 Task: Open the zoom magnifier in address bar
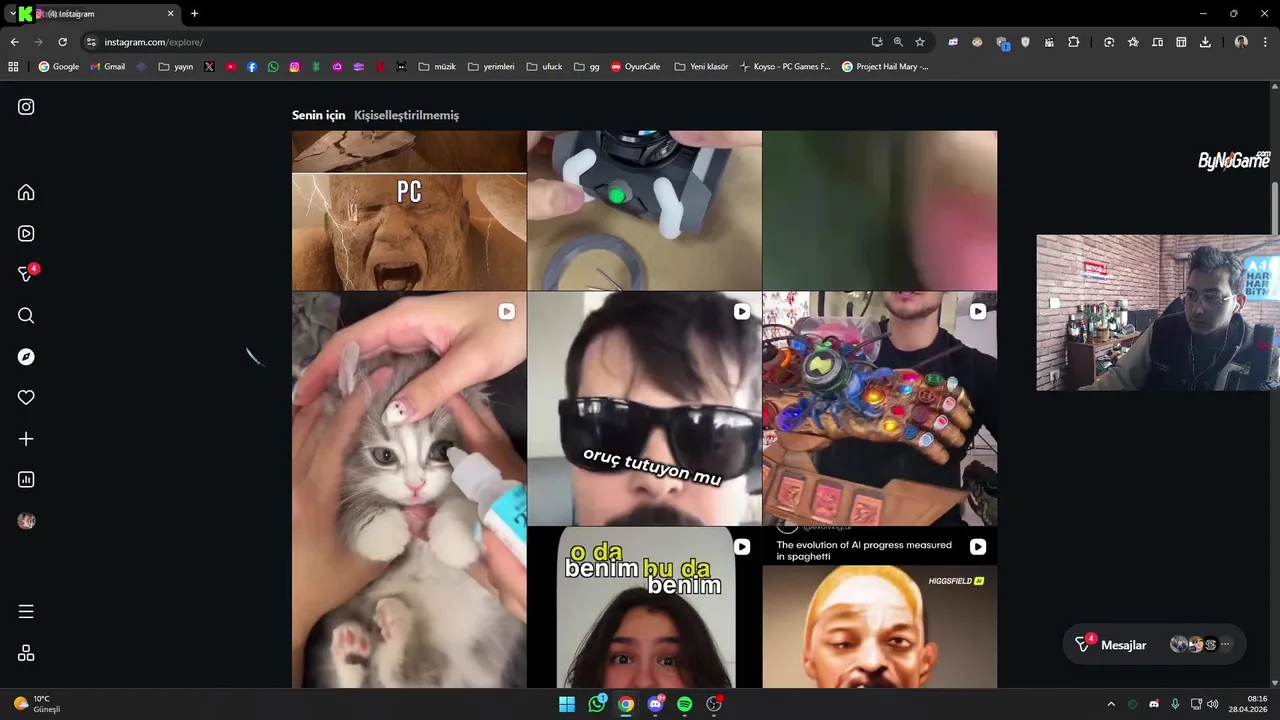(x=898, y=42)
